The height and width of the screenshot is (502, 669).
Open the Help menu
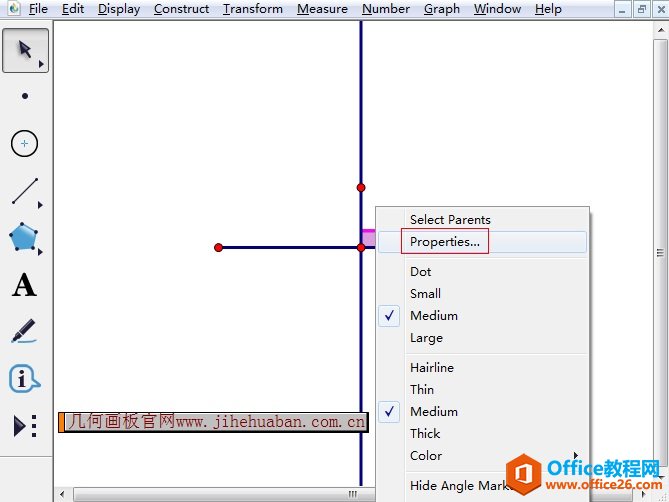click(x=548, y=9)
